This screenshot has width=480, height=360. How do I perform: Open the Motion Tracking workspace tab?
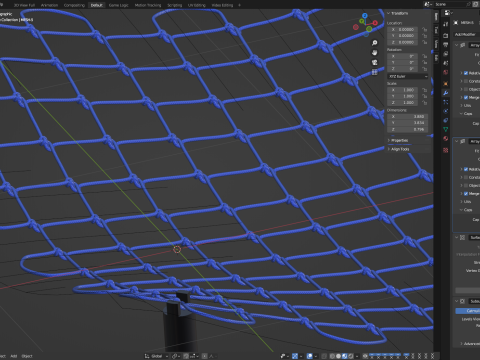(148, 5)
